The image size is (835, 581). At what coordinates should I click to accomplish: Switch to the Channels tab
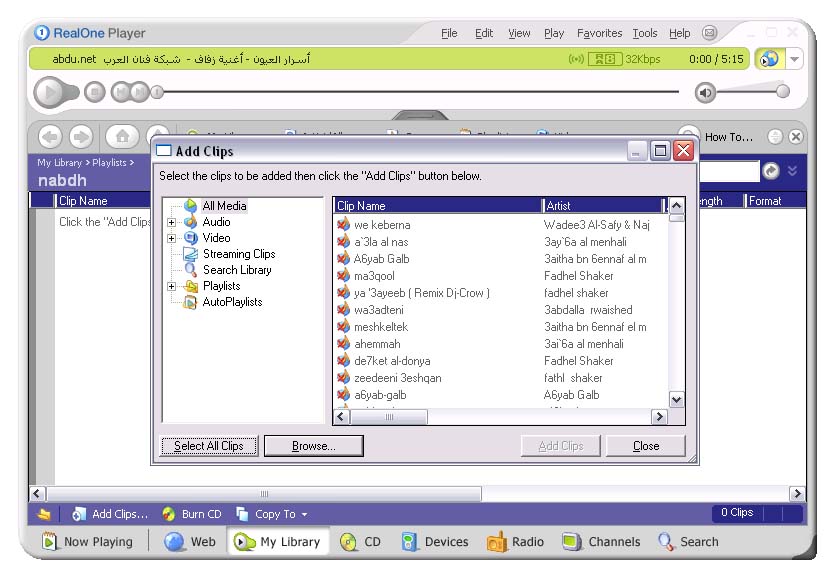pos(601,542)
